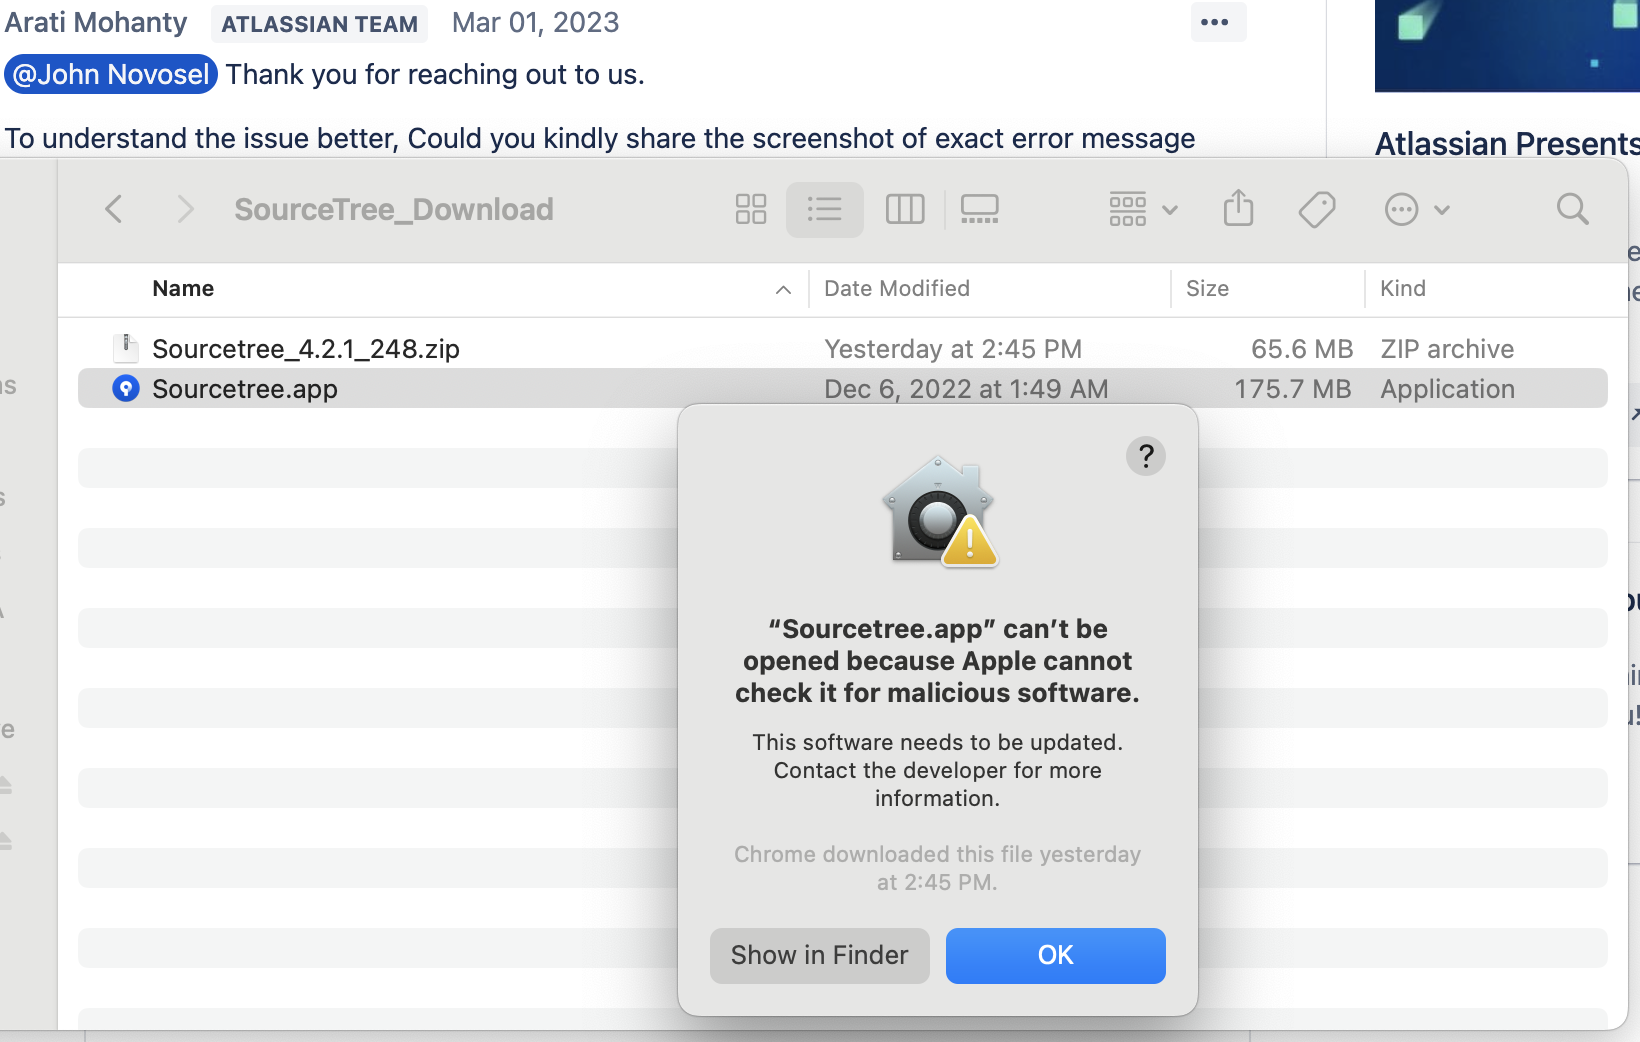Click the Sourcetree.app application icon
The width and height of the screenshot is (1640, 1042).
(x=126, y=388)
